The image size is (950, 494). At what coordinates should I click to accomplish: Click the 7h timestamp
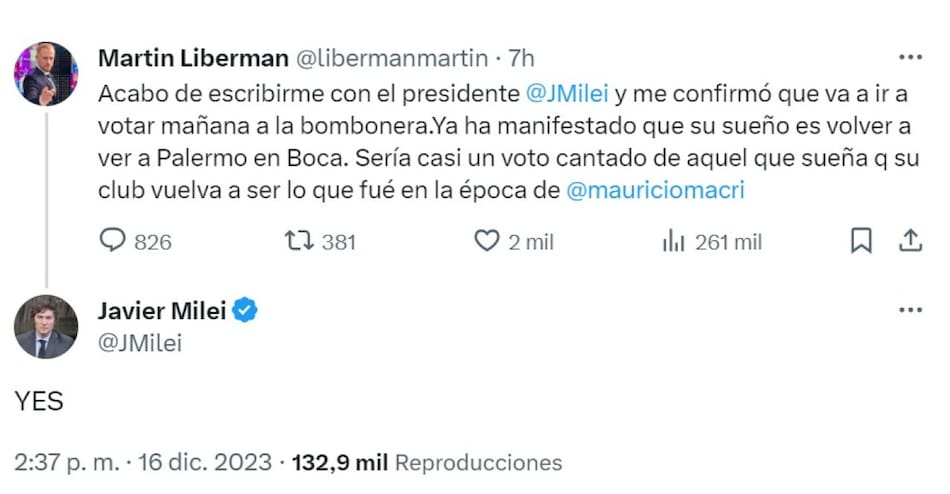[x=521, y=58]
